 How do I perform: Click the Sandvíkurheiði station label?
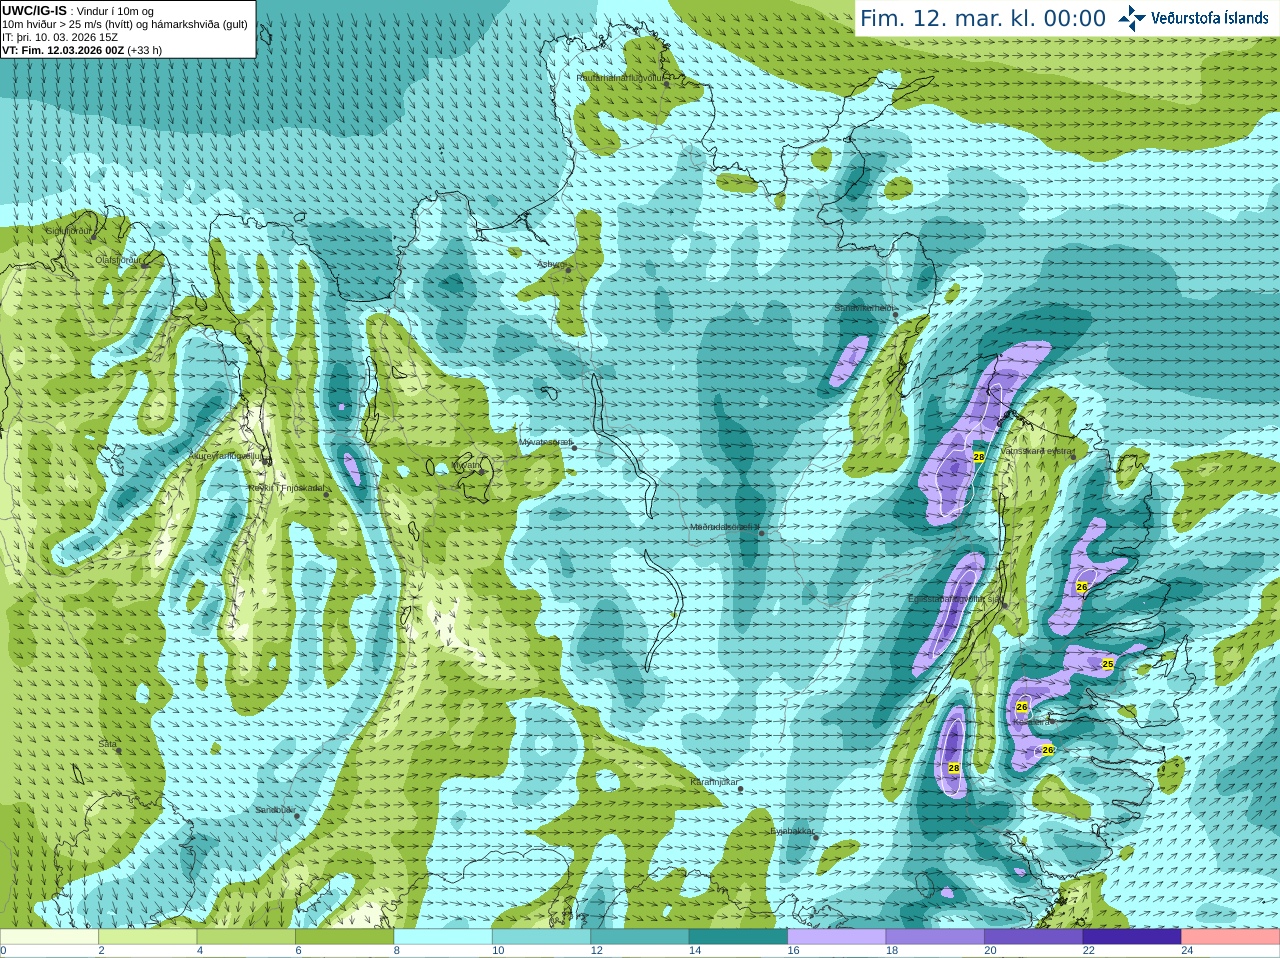pyautogui.click(x=865, y=308)
